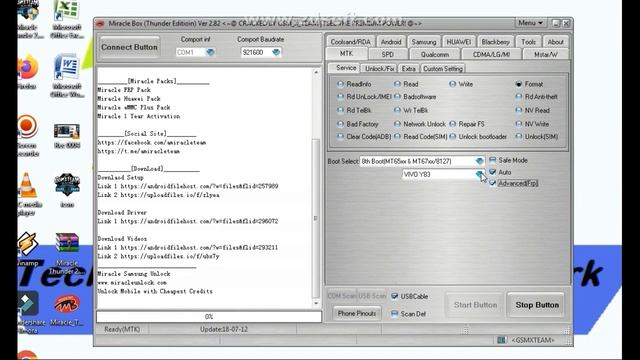
Task: Click the Connect Button
Action: point(129,47)
